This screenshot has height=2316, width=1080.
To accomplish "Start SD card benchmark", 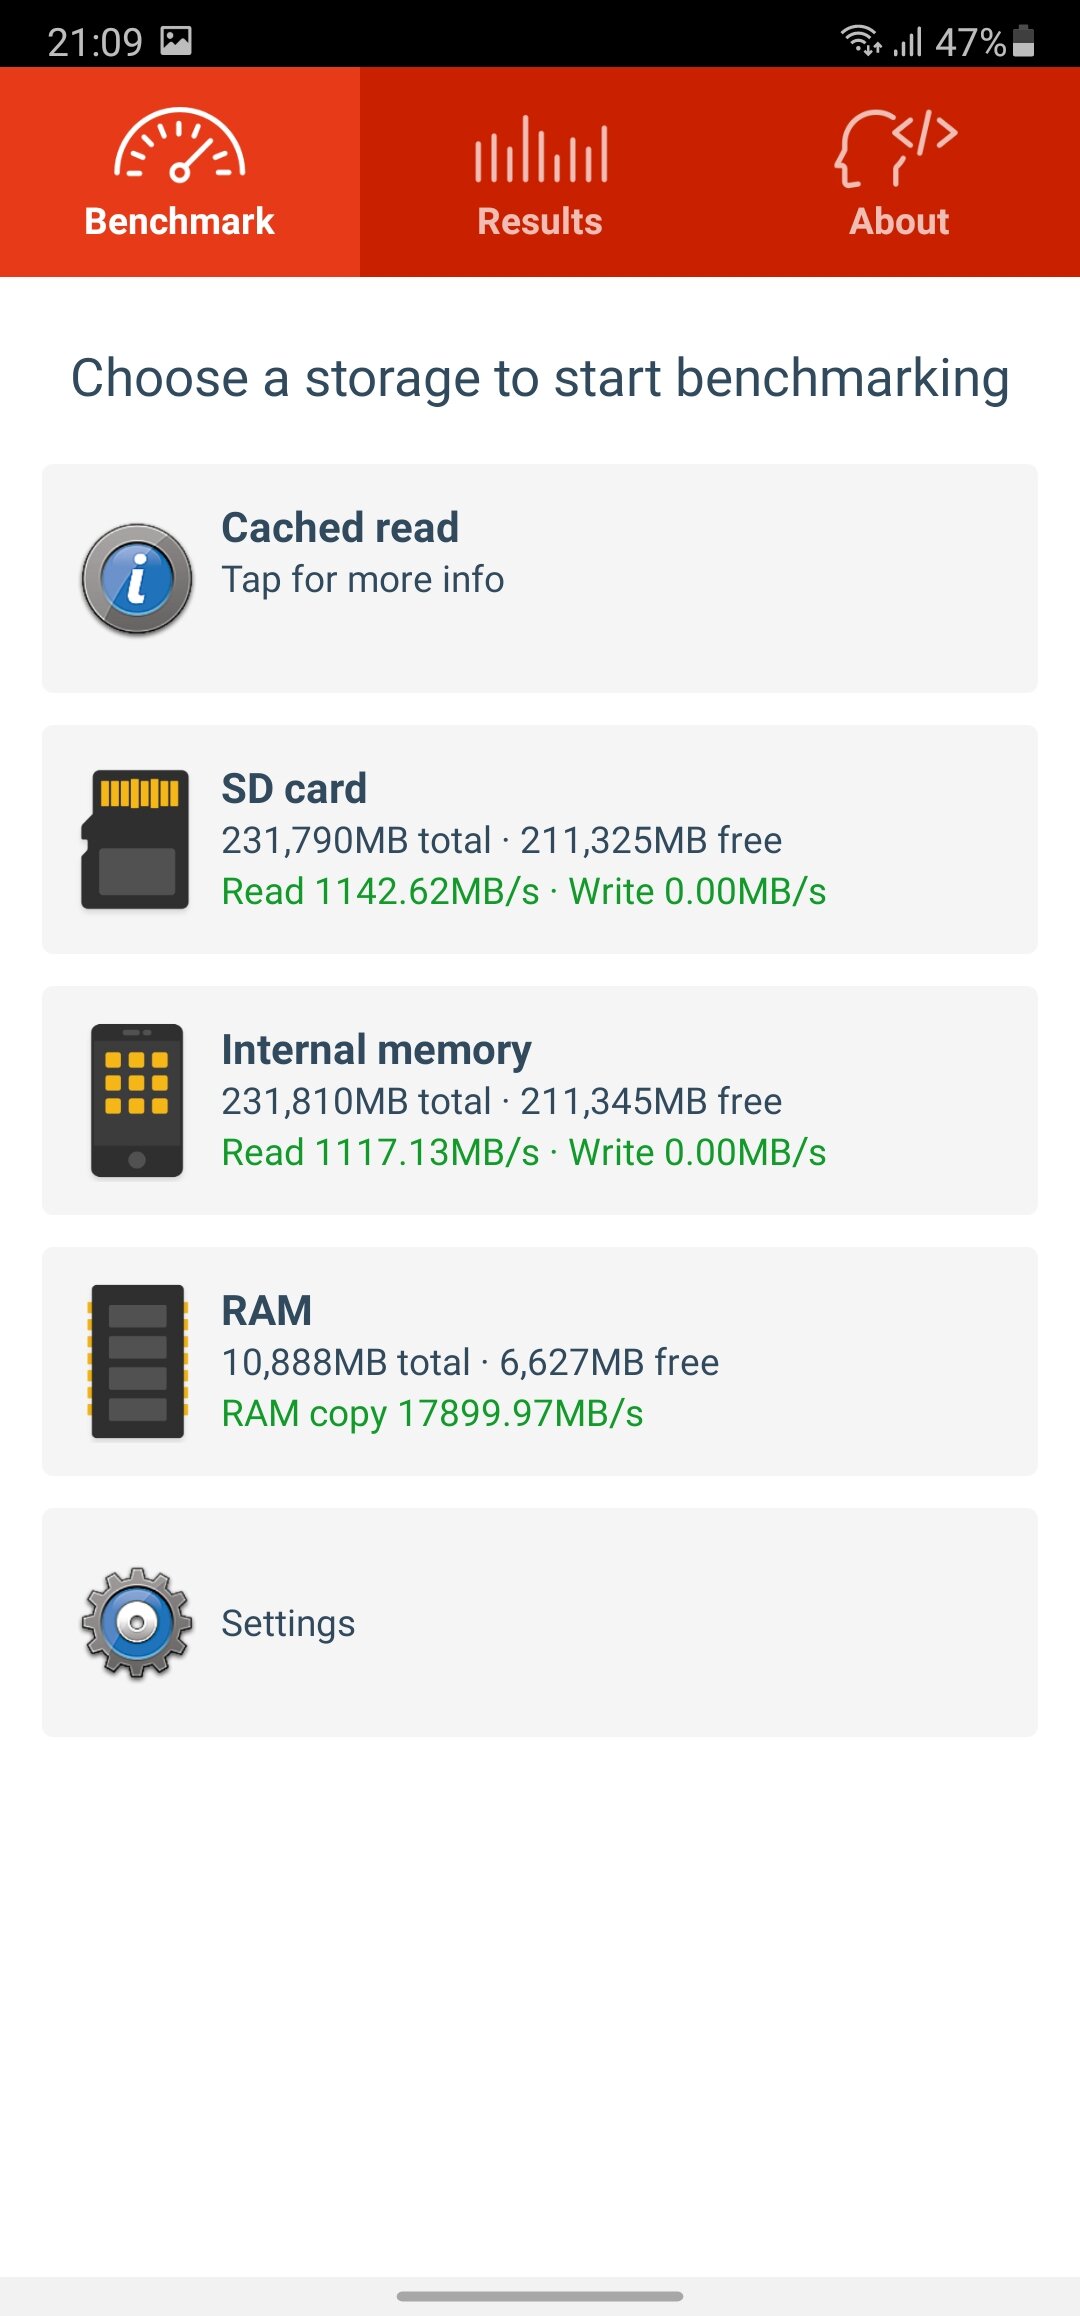I will coord(540,839).
